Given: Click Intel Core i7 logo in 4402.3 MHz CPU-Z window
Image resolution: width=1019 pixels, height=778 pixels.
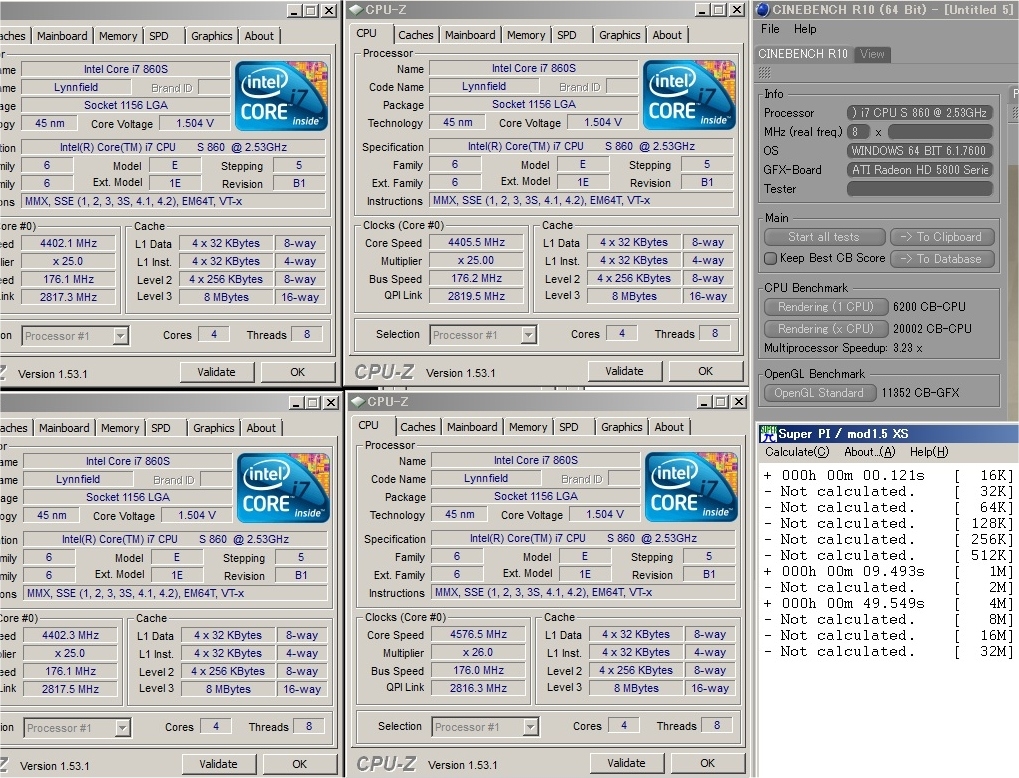Looking at the screenshot, I should coord(283,488).
